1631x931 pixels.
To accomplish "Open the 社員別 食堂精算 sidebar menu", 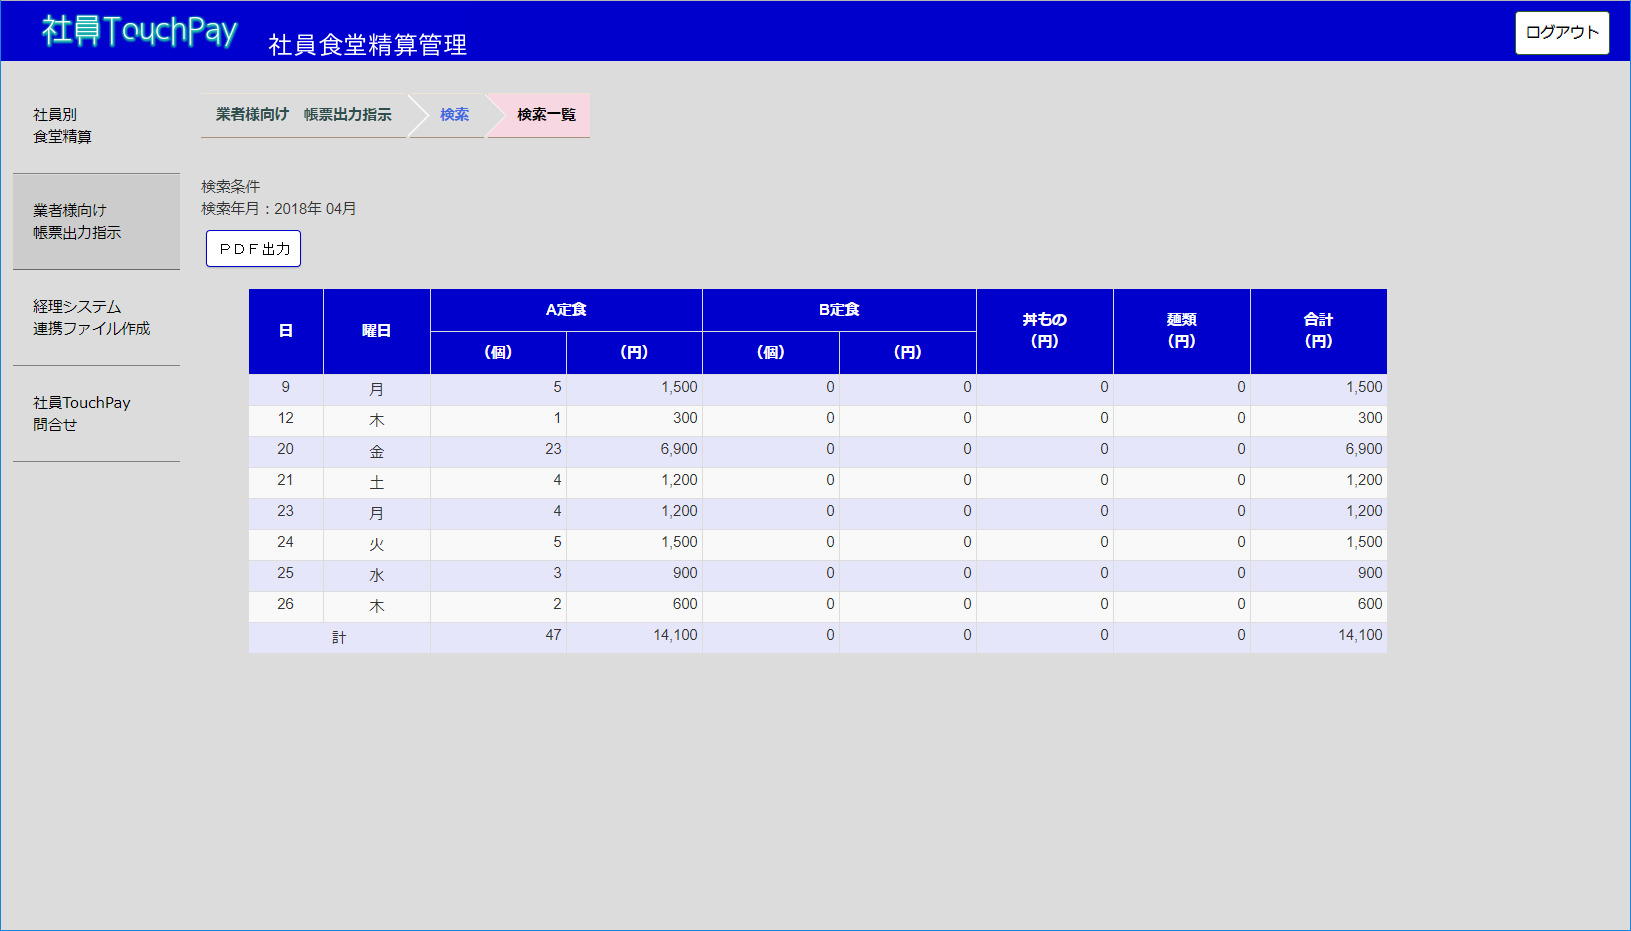I will pyautogui.click(x=96, y=126).
